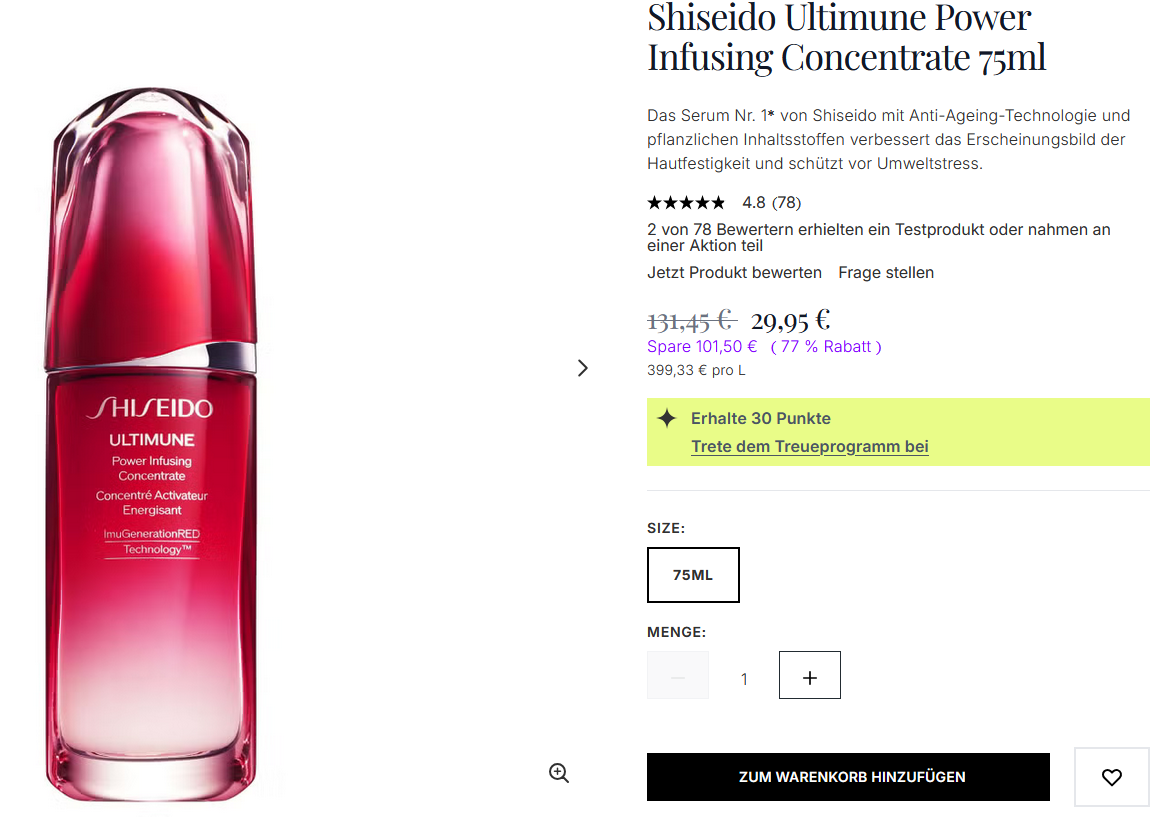Screen dimensions: 1167x818
Task: Click the quantity value field
Action: [744, 679]
